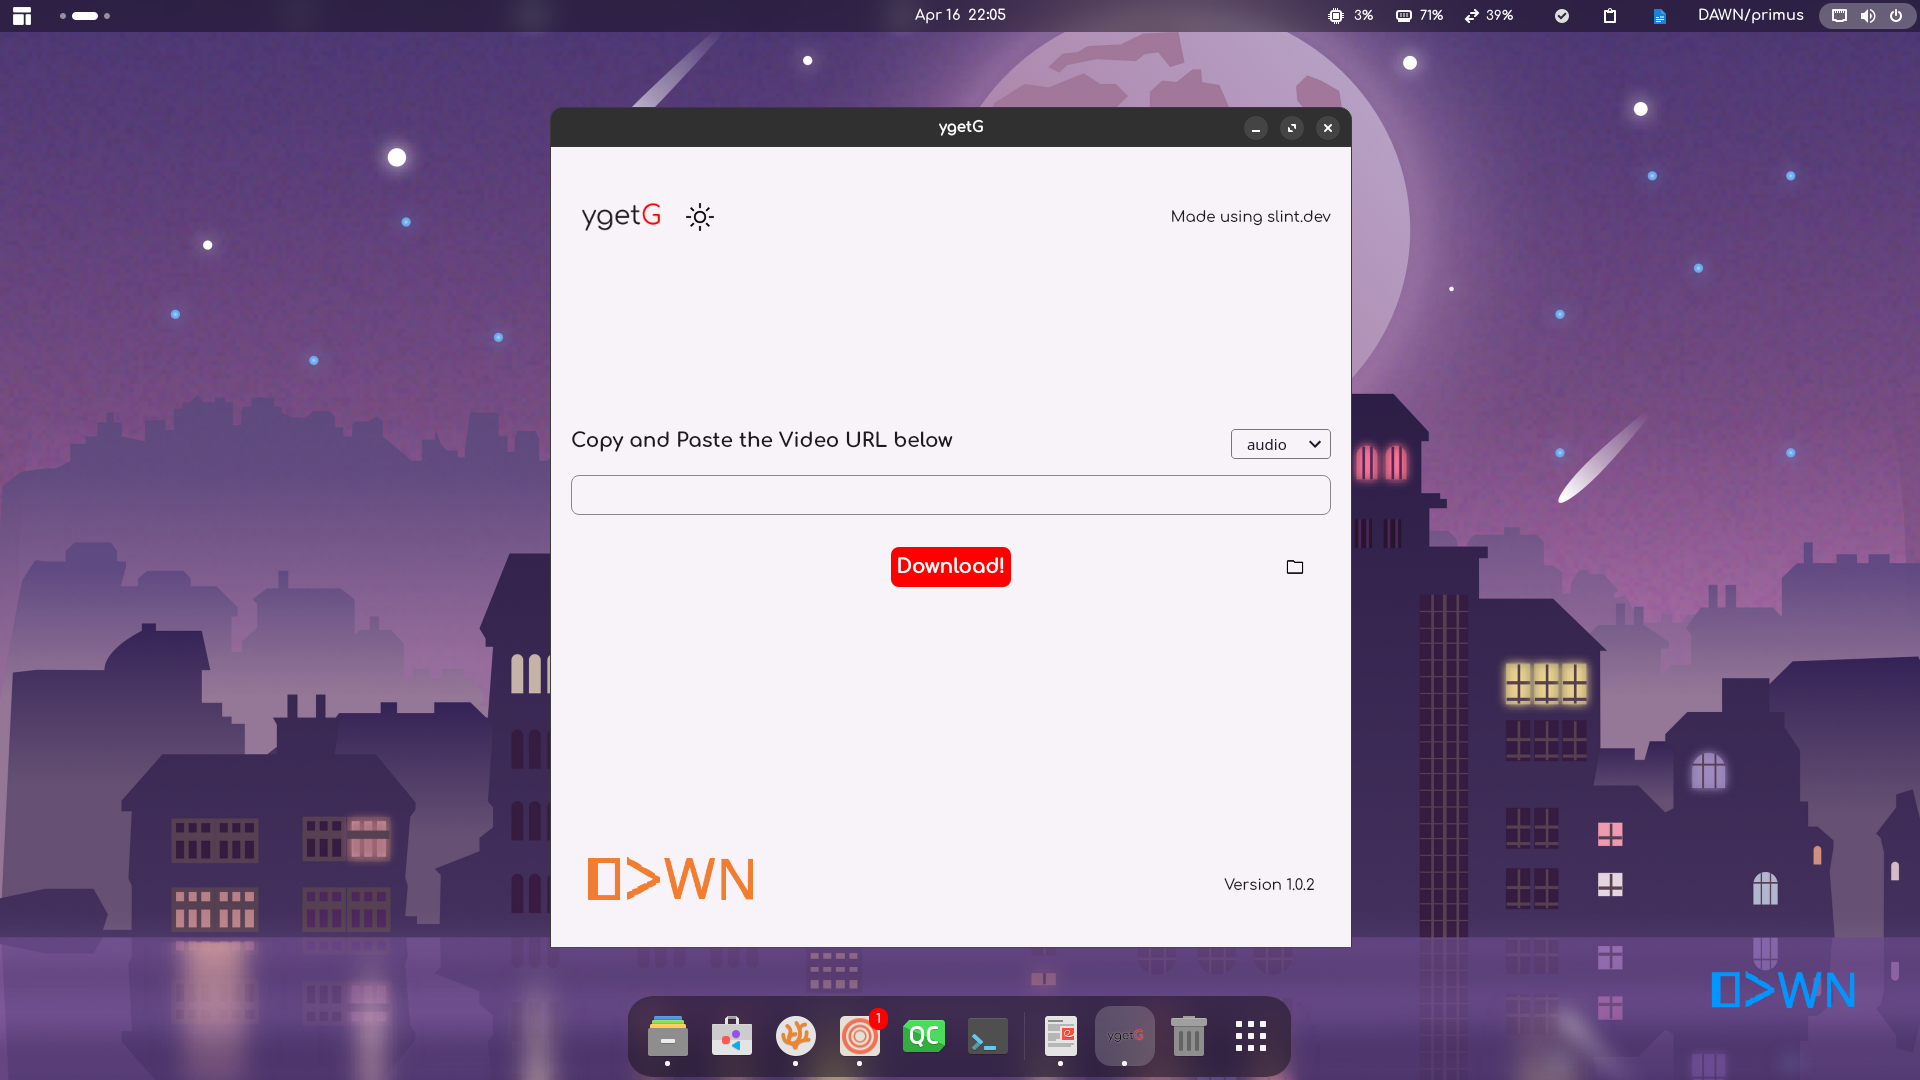Image resolution: width=1920 pixels, height=1080 pixels.
Task: Open the orange coral app in the dock
Action: (796, 1037)
